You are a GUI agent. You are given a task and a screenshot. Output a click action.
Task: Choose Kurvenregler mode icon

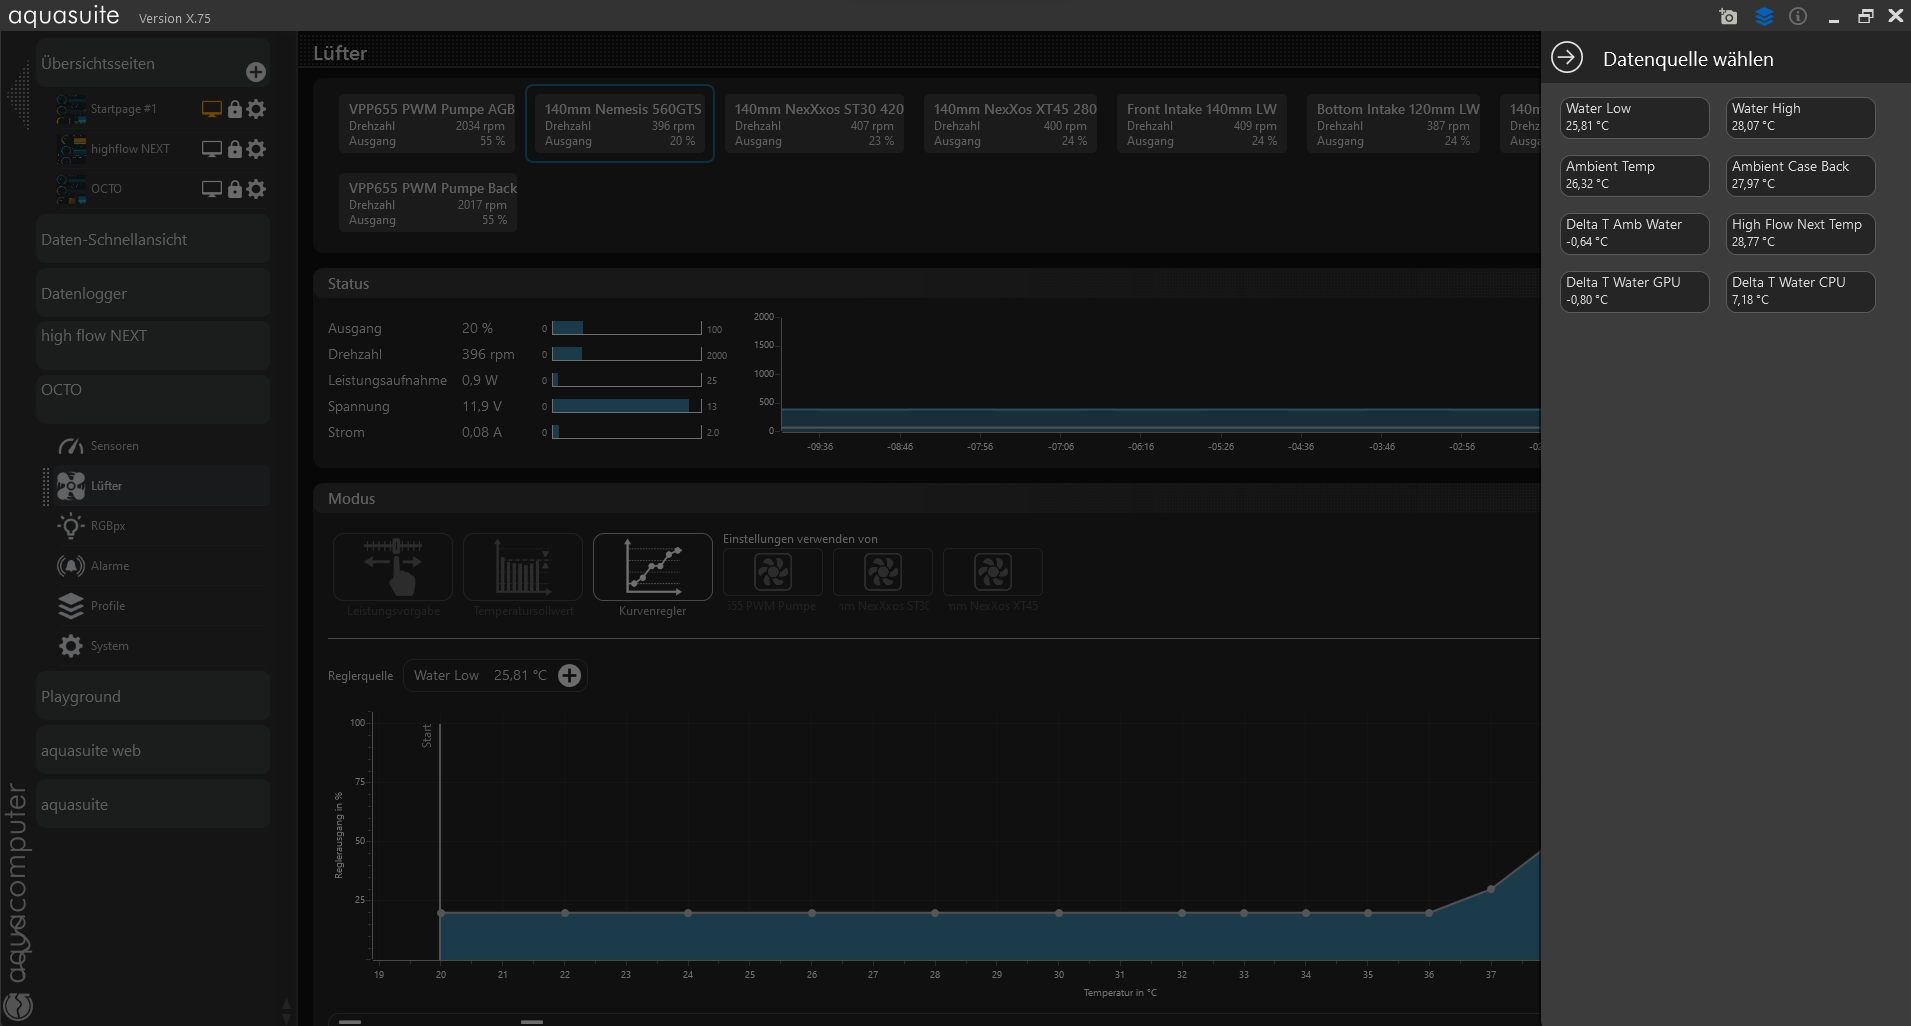[653, 567]
